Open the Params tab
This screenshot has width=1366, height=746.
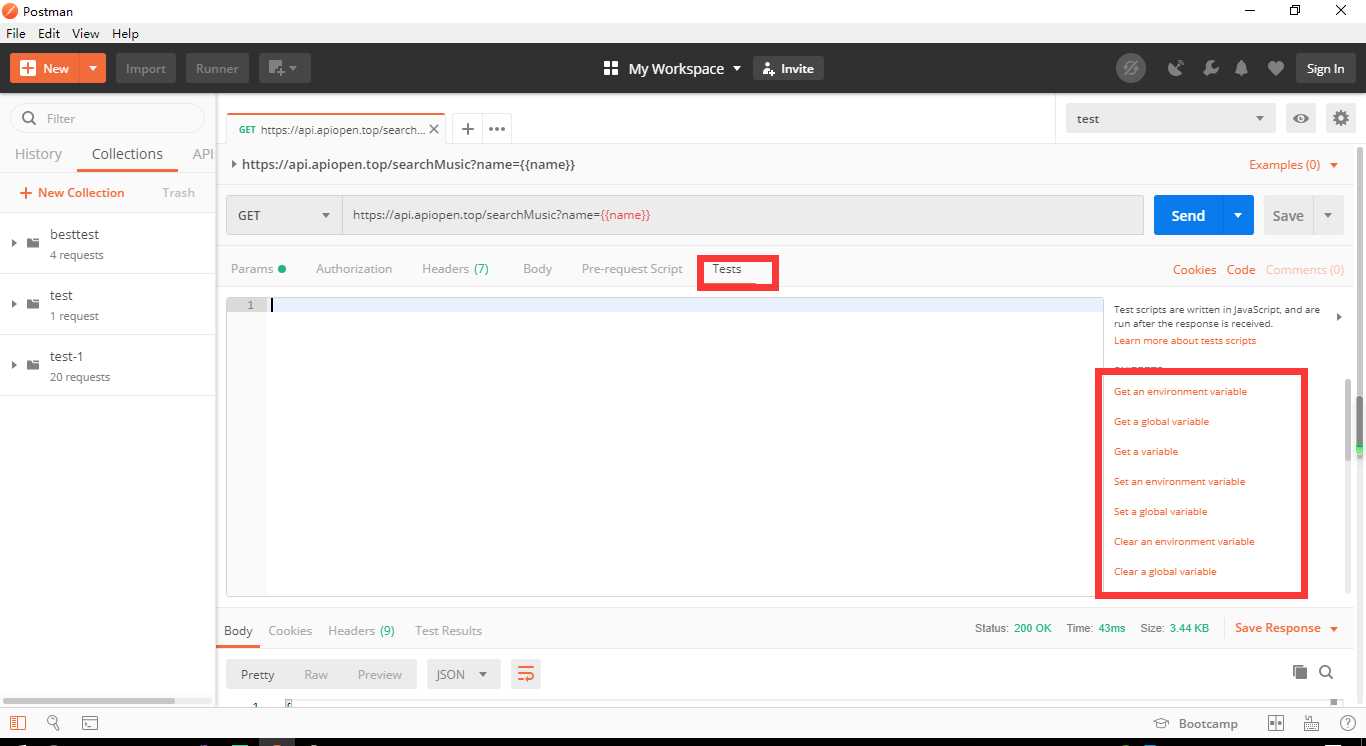pyautogui.click(x=258, y=269)
